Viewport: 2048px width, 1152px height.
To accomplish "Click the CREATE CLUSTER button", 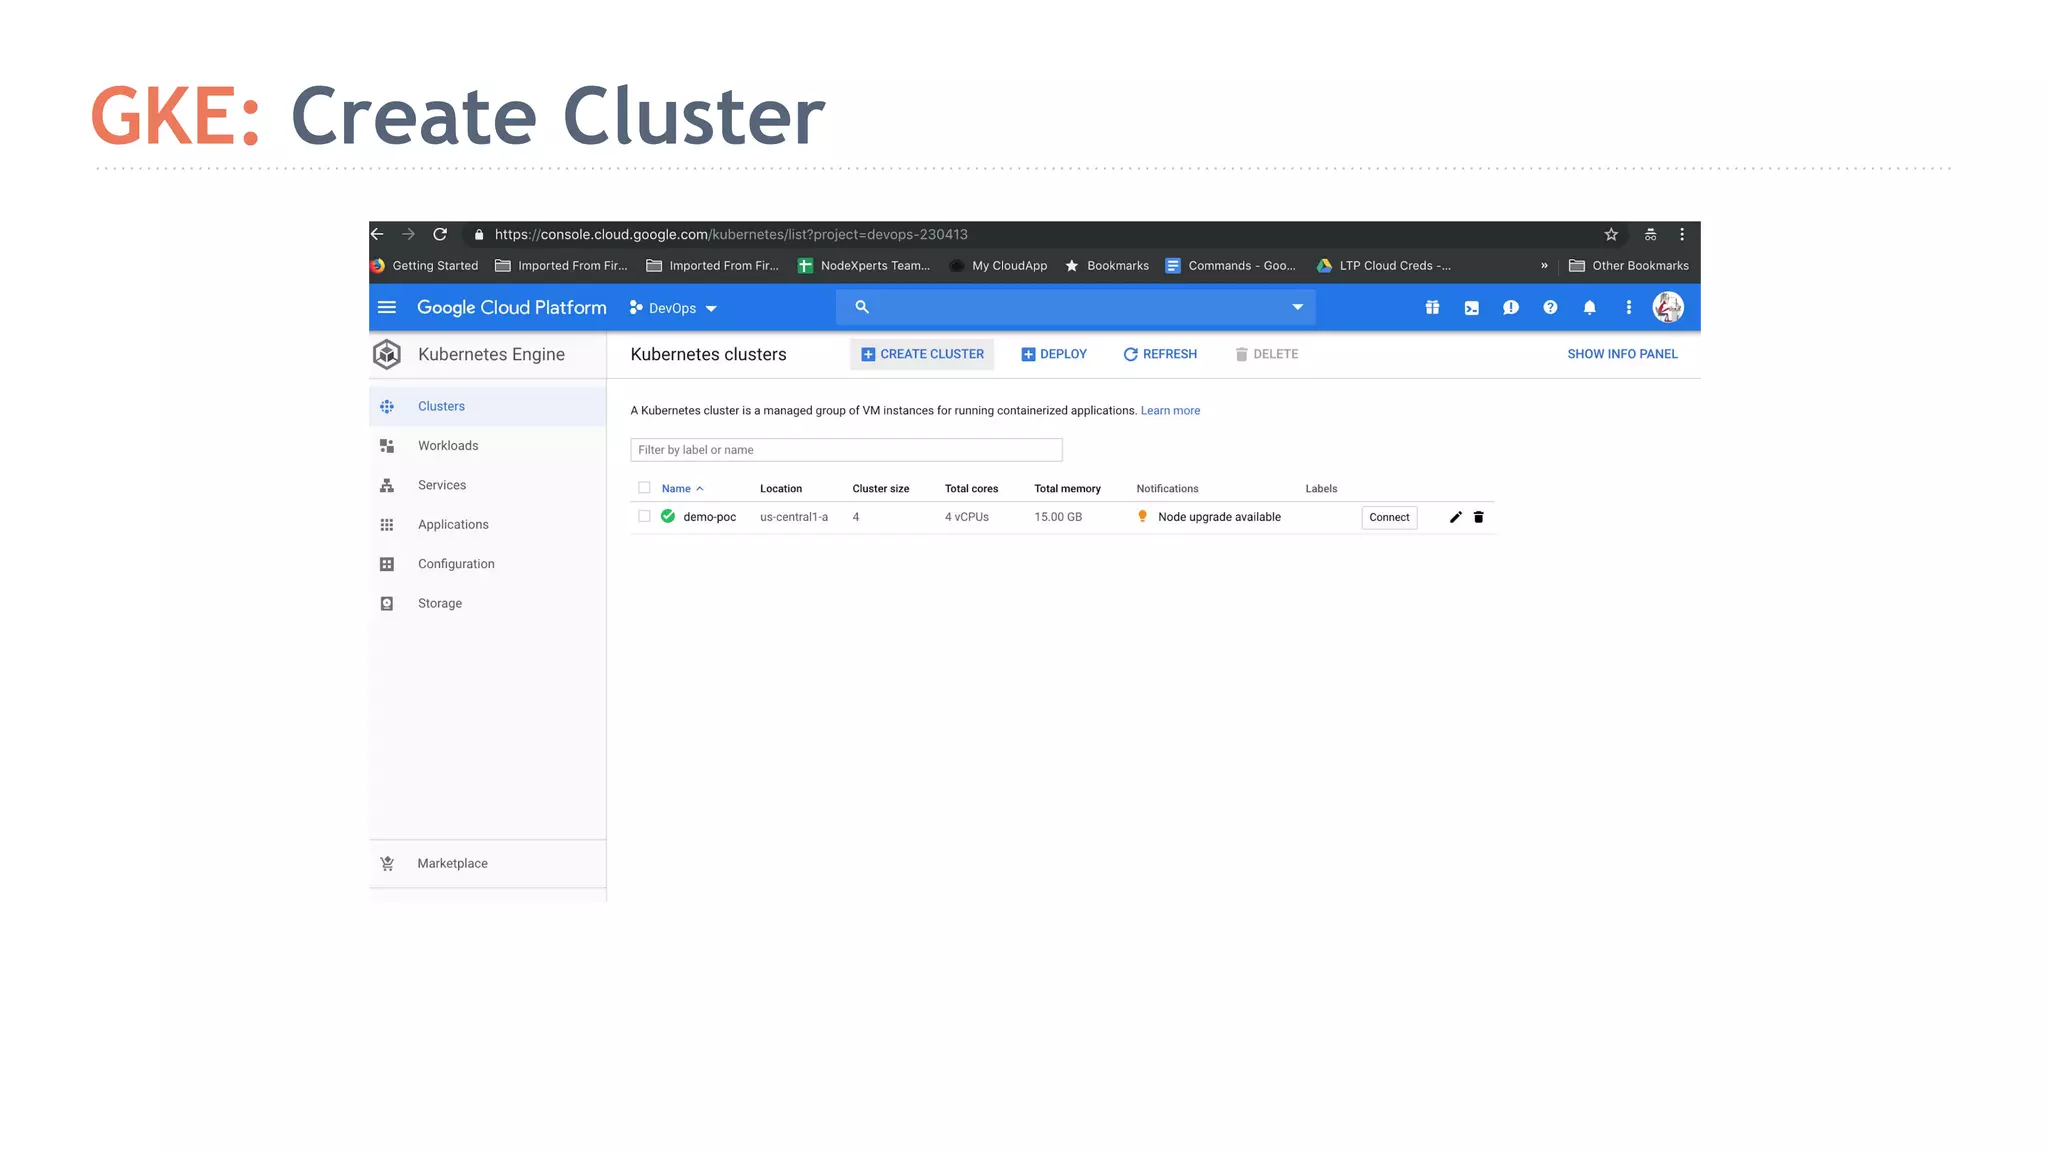I will (x=922, y=354).
